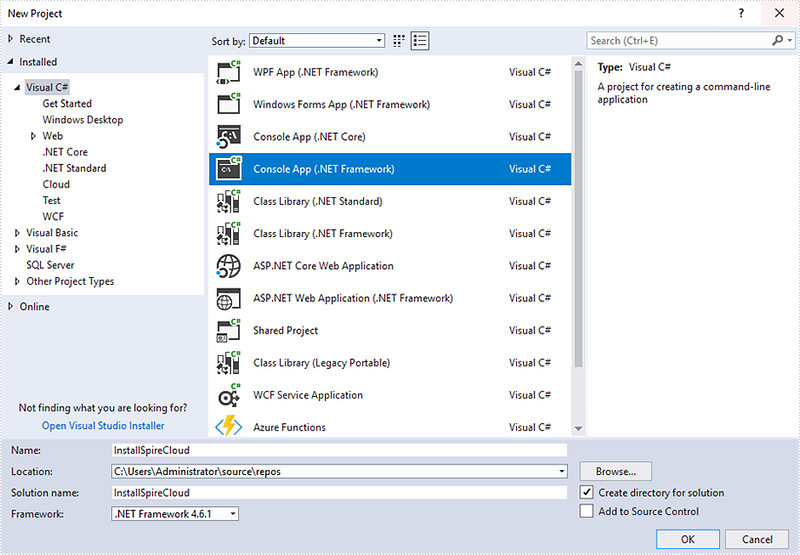Click the Solution name input field
Viewport: 800px width, 555px height.
(339, 493)
